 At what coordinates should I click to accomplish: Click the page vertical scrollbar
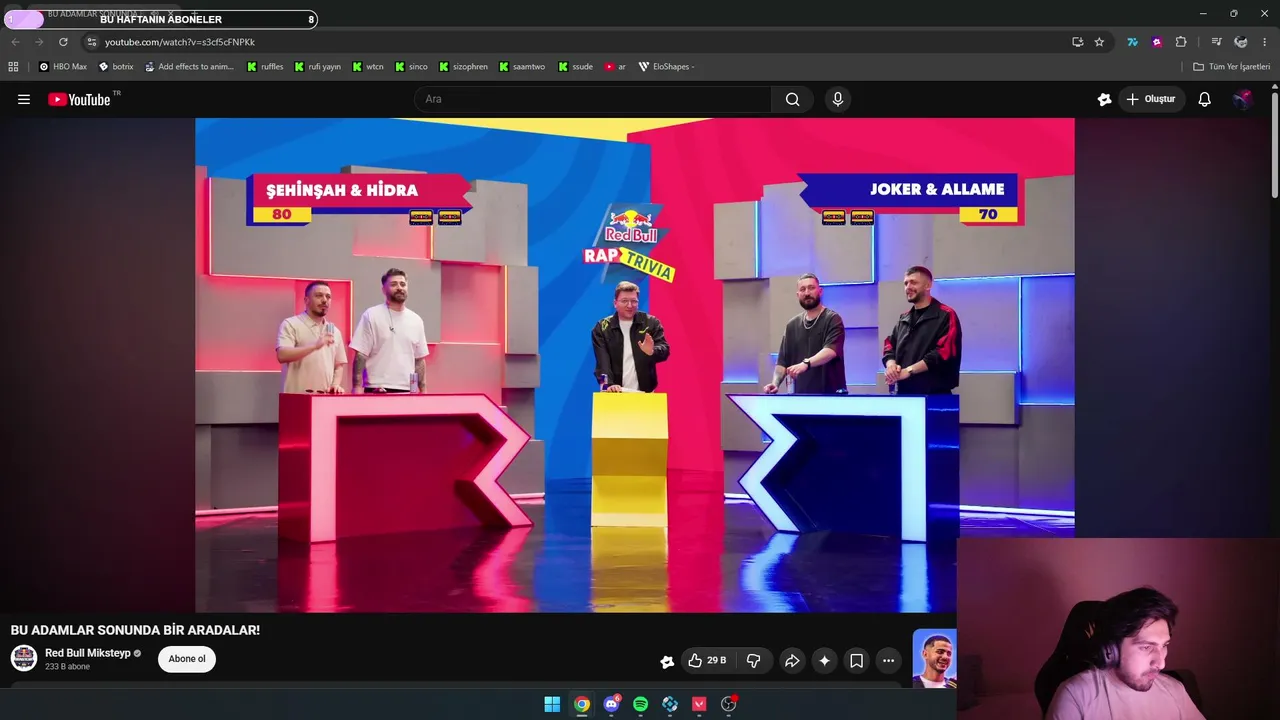1274,145
